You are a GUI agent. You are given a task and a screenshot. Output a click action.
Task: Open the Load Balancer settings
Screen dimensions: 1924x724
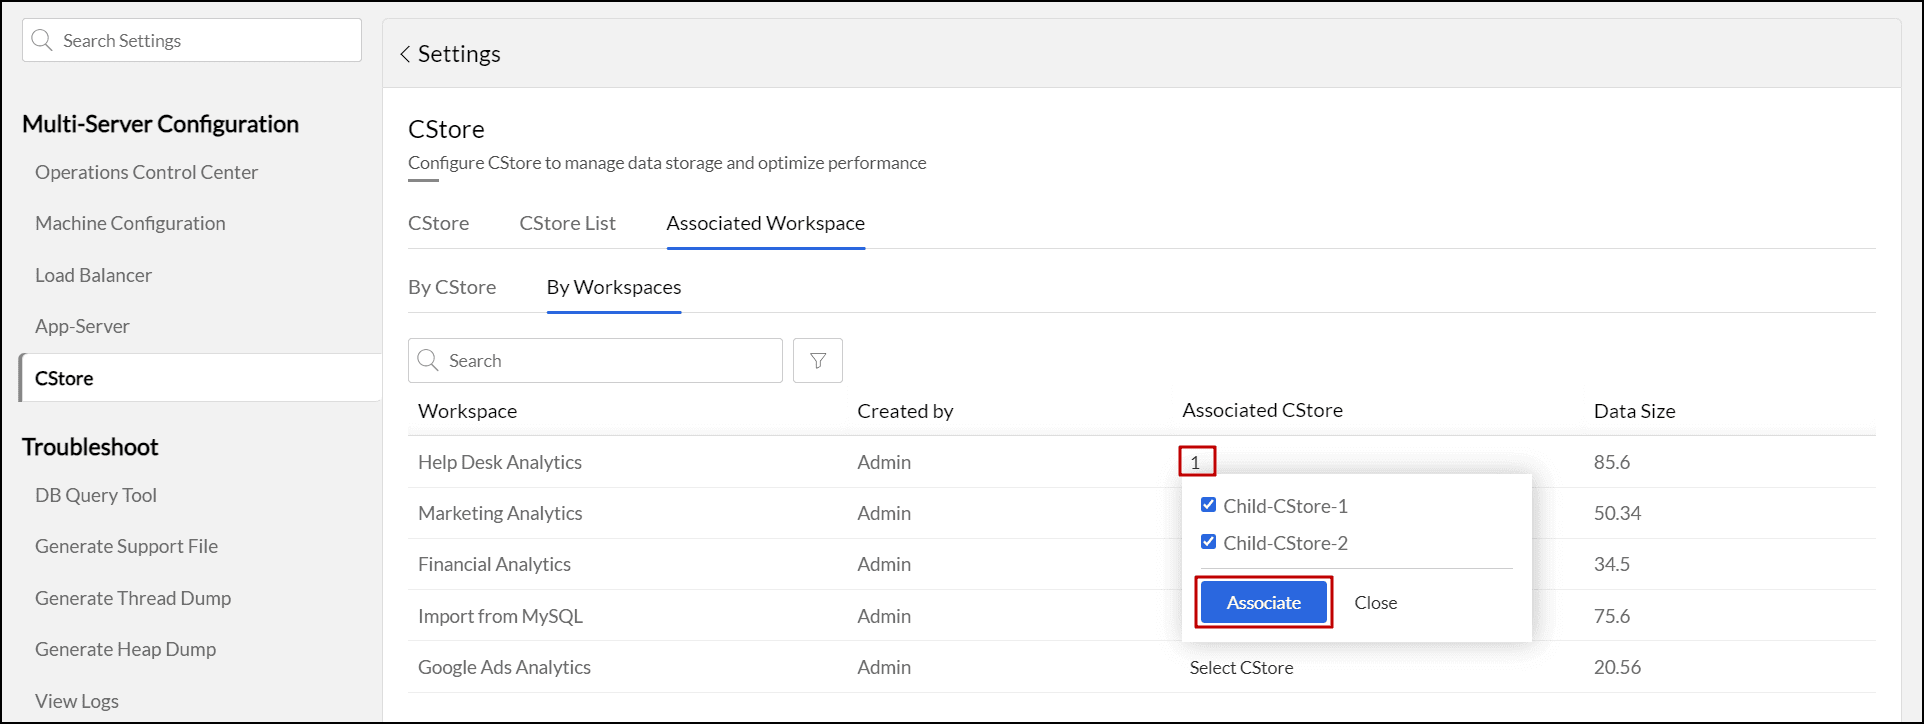93,275
